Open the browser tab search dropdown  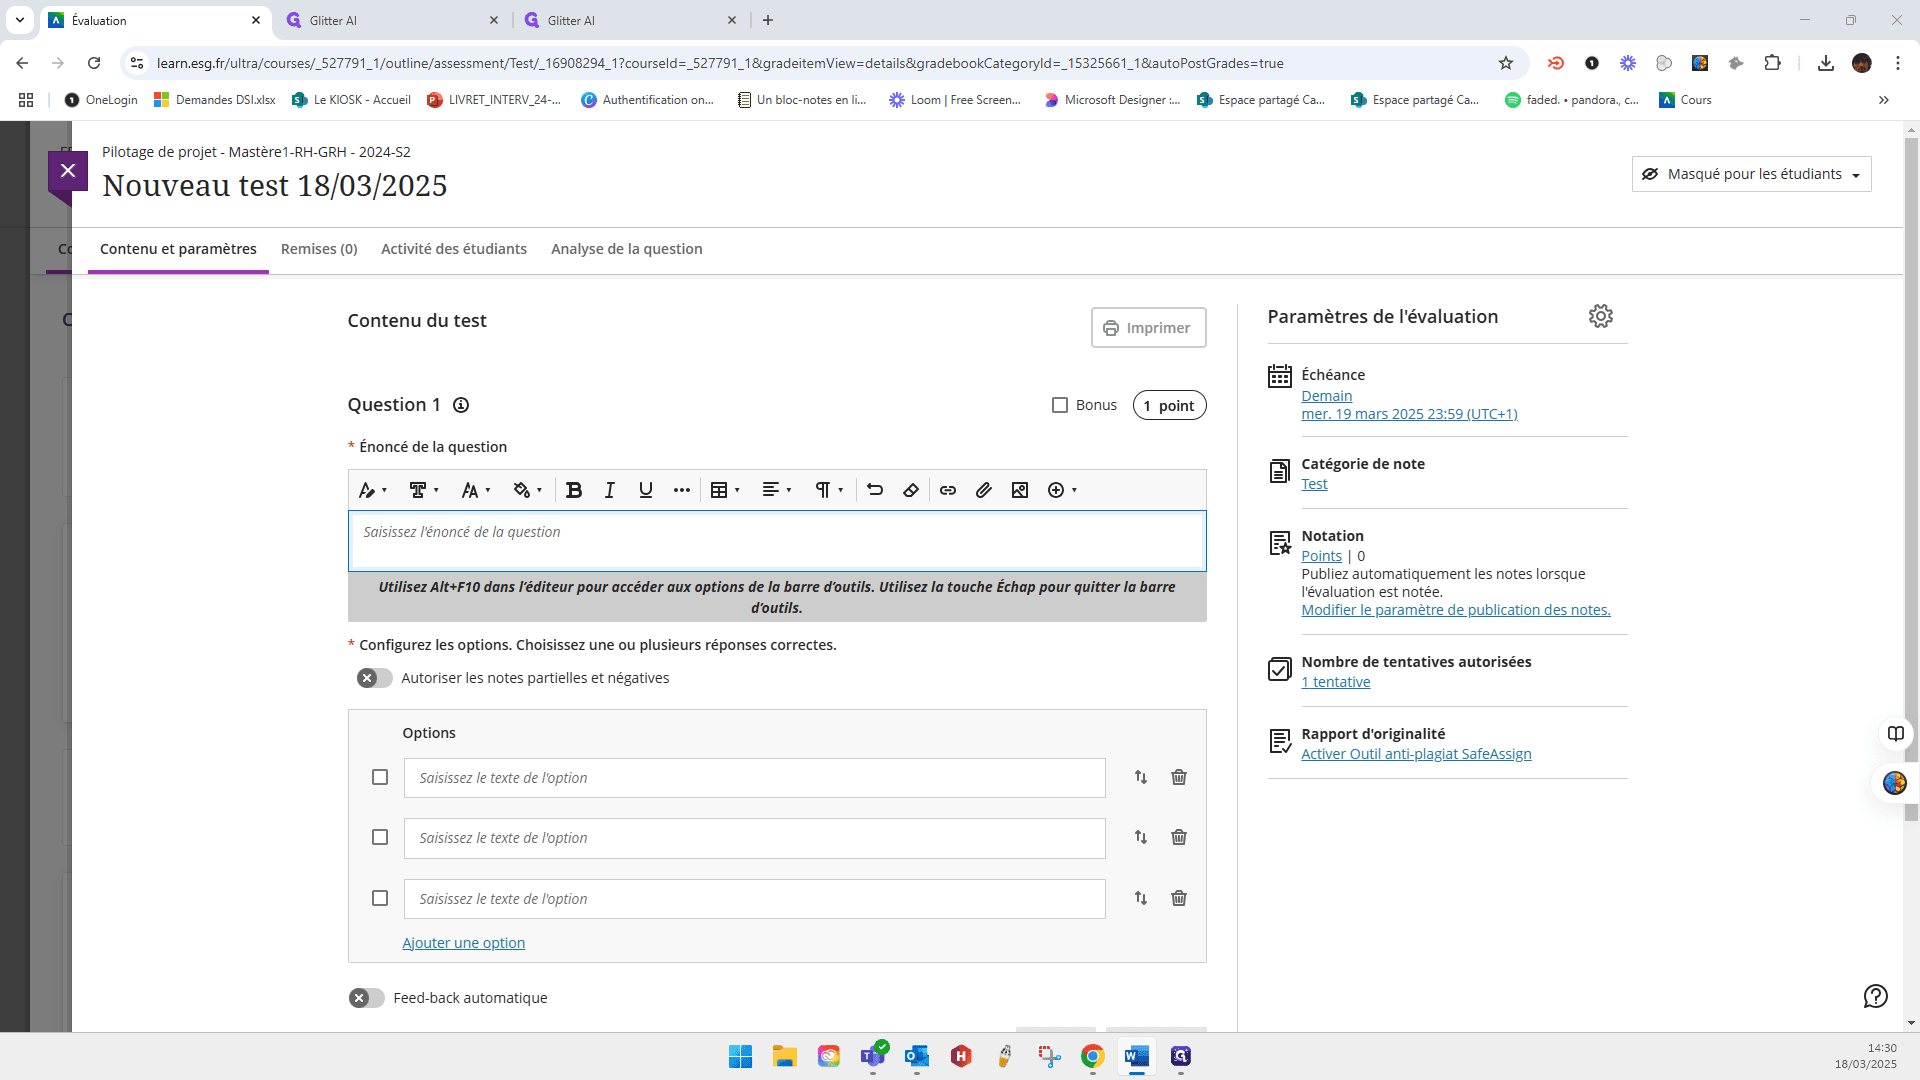pyautogui.click(x=20, y=20)
